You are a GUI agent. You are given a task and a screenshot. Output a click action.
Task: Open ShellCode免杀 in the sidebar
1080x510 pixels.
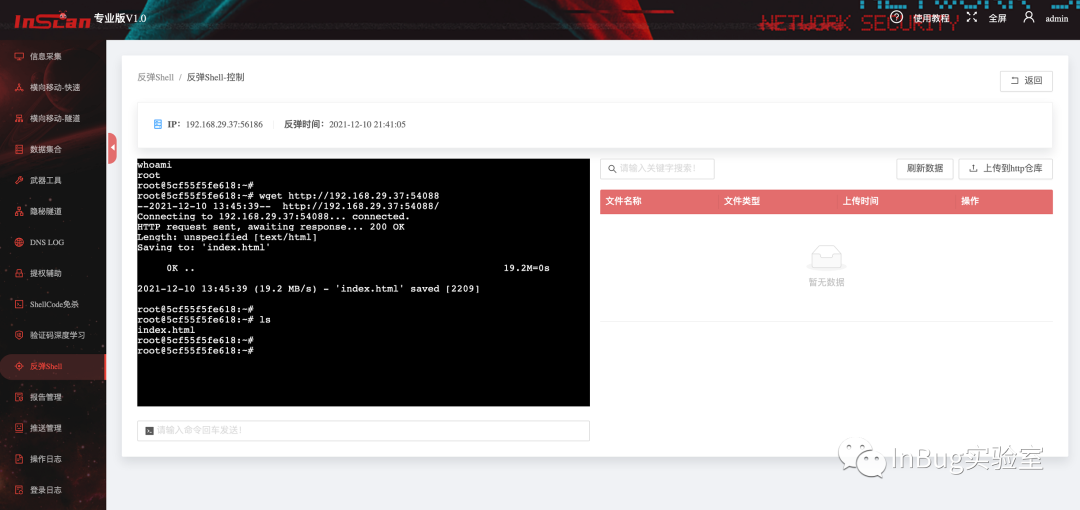click(52, 304)
